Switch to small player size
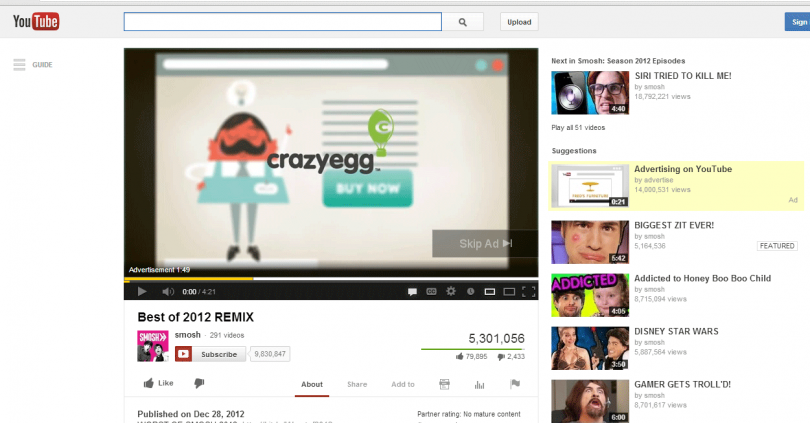The width and height of the screenshot is (810, 423). [490, 292]
